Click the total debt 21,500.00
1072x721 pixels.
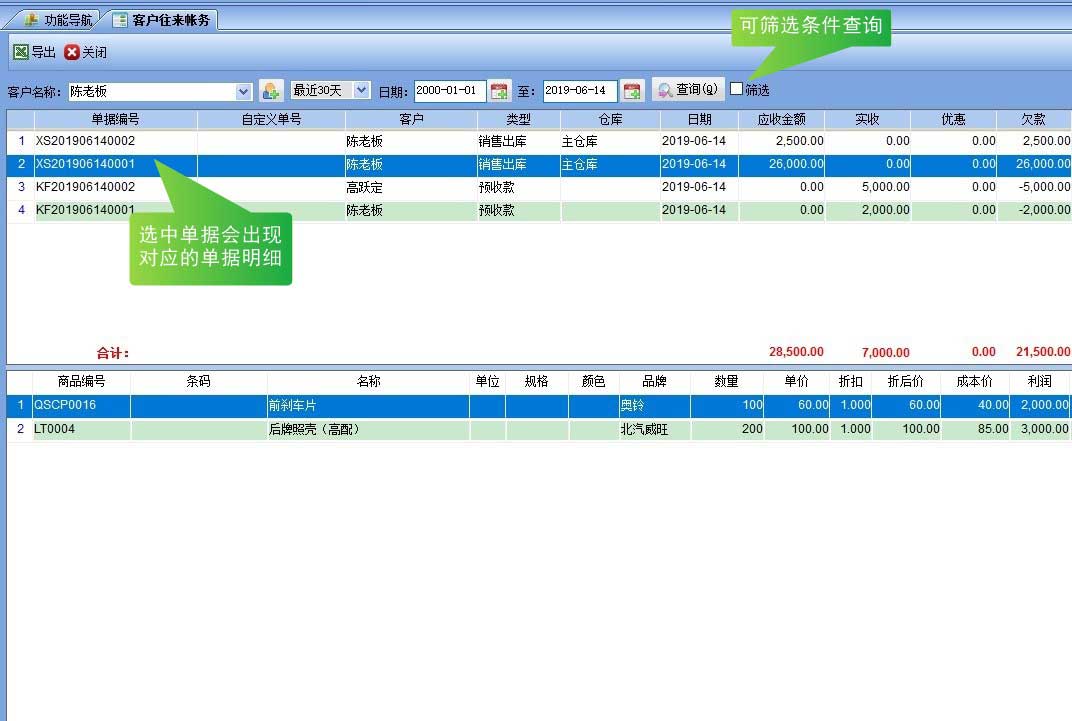1043,352
